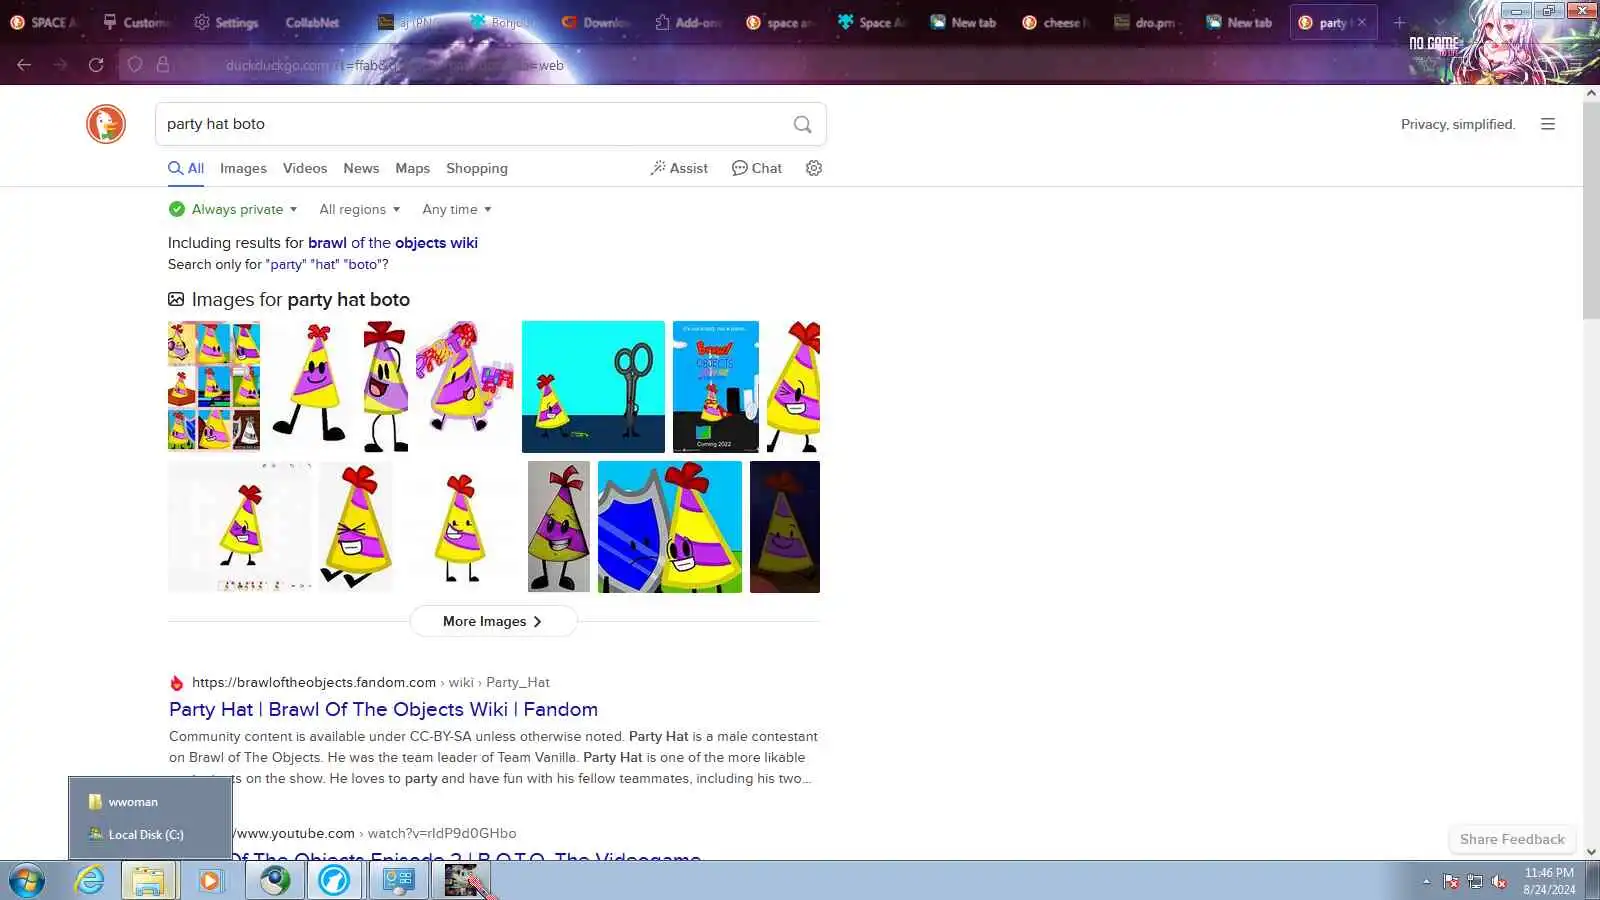Open Windows Media Player from the taskbar
1600x900 pixels.
(x=210, y=881)
